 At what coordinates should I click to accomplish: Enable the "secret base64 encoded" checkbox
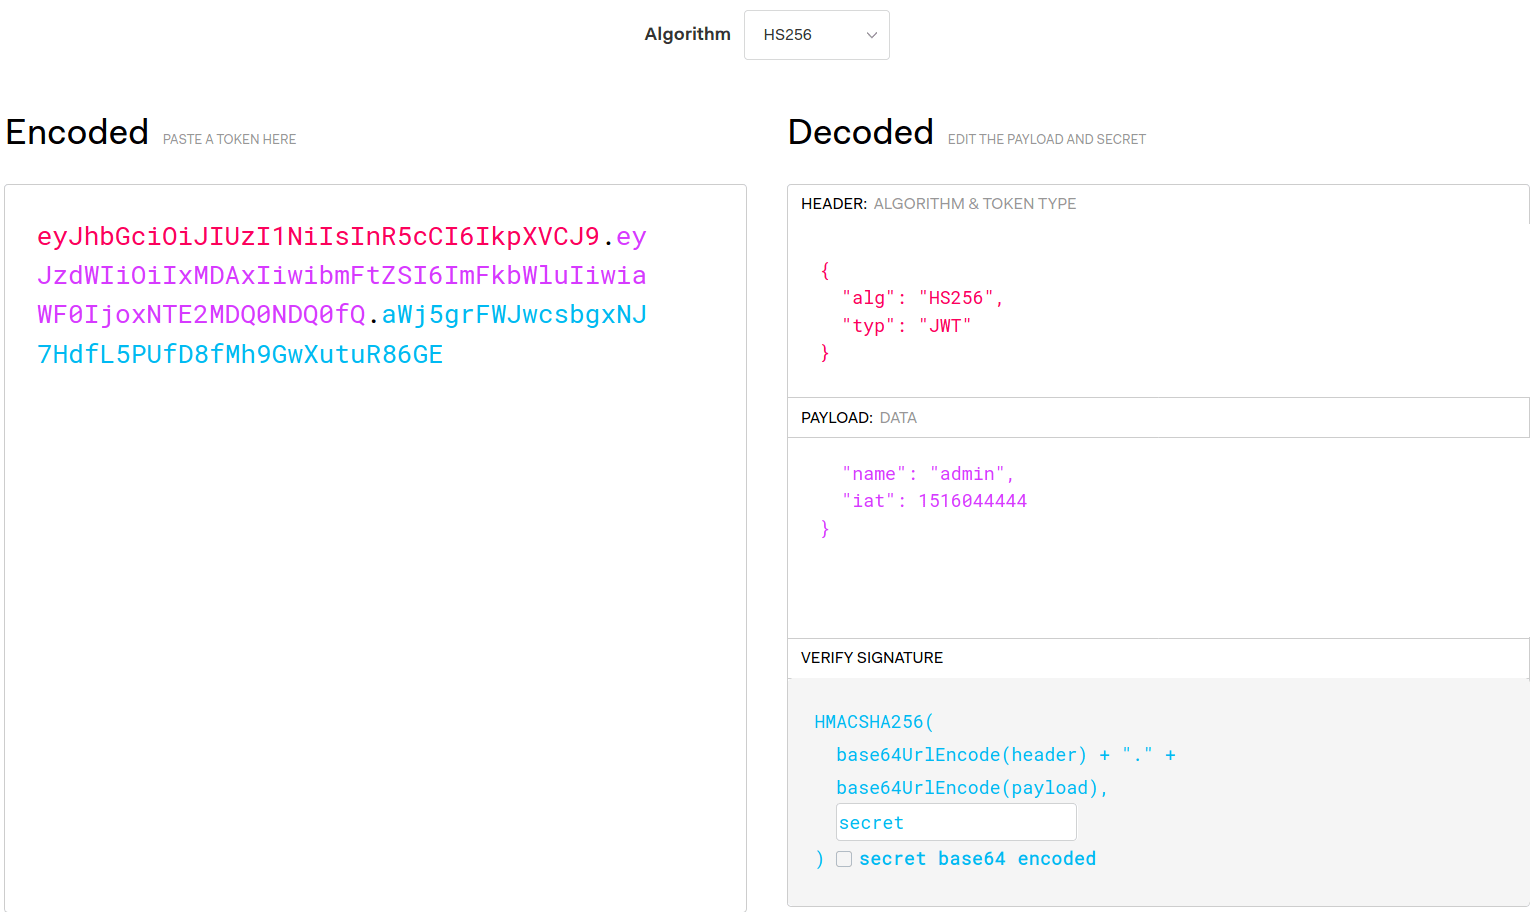point(844,859)
